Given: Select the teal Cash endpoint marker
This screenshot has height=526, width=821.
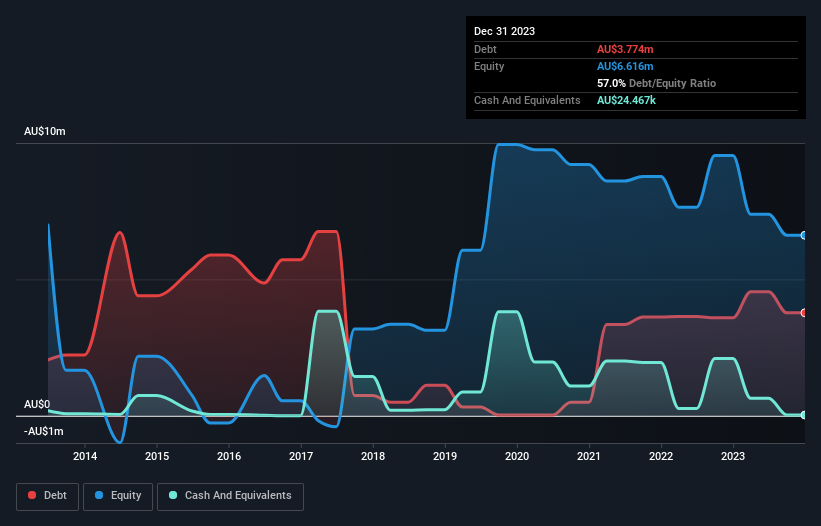Looking at the screenshot, I should pyautogui.click(x=804, y=415).
